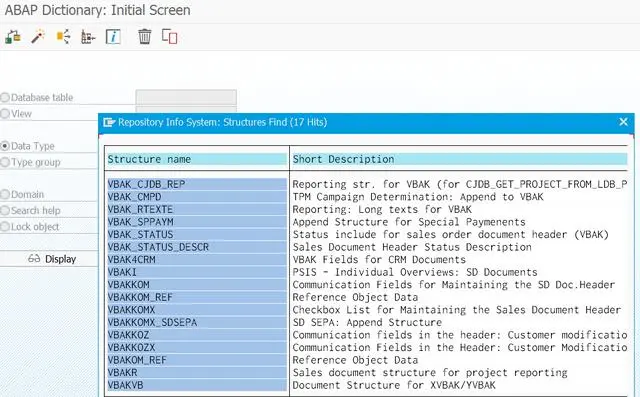Click the Short Description column header
This screenshot has width=640, height=397.
[460, 159]
